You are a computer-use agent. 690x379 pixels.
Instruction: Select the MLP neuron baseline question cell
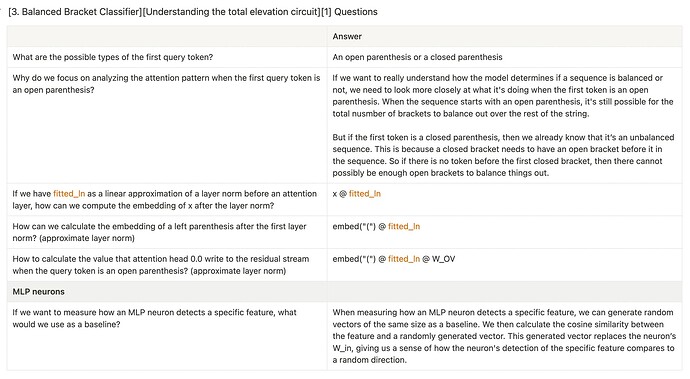(167, 336)
